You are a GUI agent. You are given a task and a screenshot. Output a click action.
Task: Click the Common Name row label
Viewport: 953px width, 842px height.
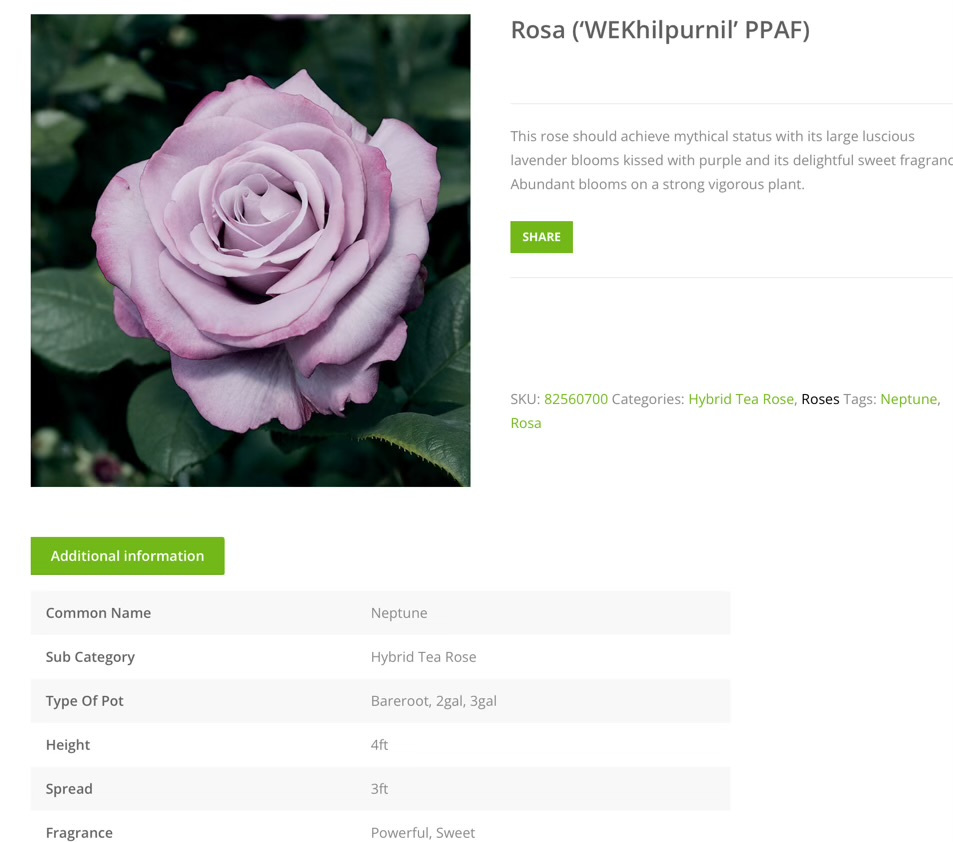tap(98, 613)
